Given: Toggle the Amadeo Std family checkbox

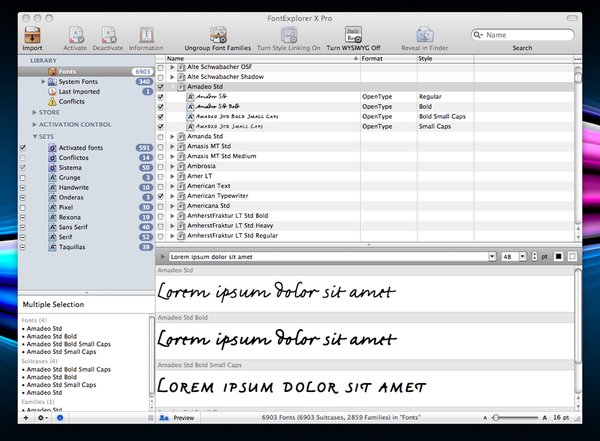Looking at the screenshot, I should (161, 87).
